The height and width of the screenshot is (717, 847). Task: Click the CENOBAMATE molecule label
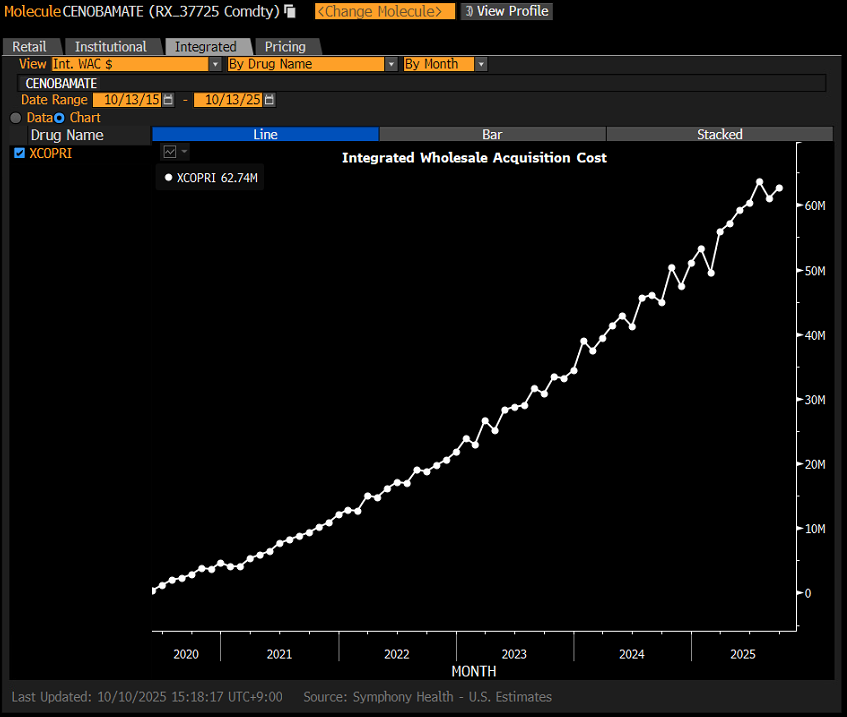(x=61, y=83)
